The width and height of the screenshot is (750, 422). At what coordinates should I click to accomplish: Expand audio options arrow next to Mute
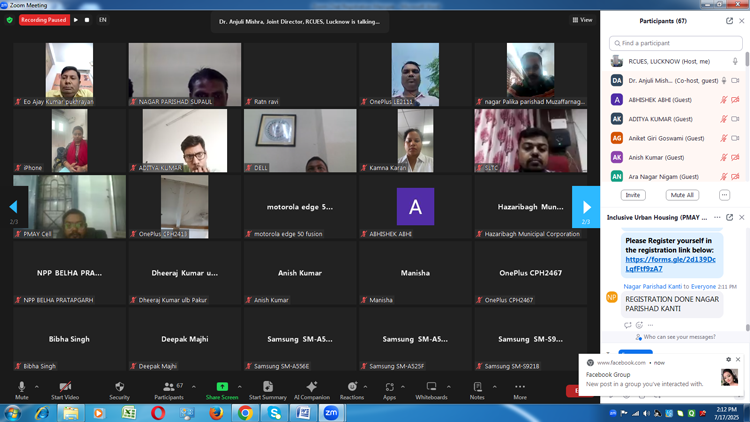(x=37, y=387)
